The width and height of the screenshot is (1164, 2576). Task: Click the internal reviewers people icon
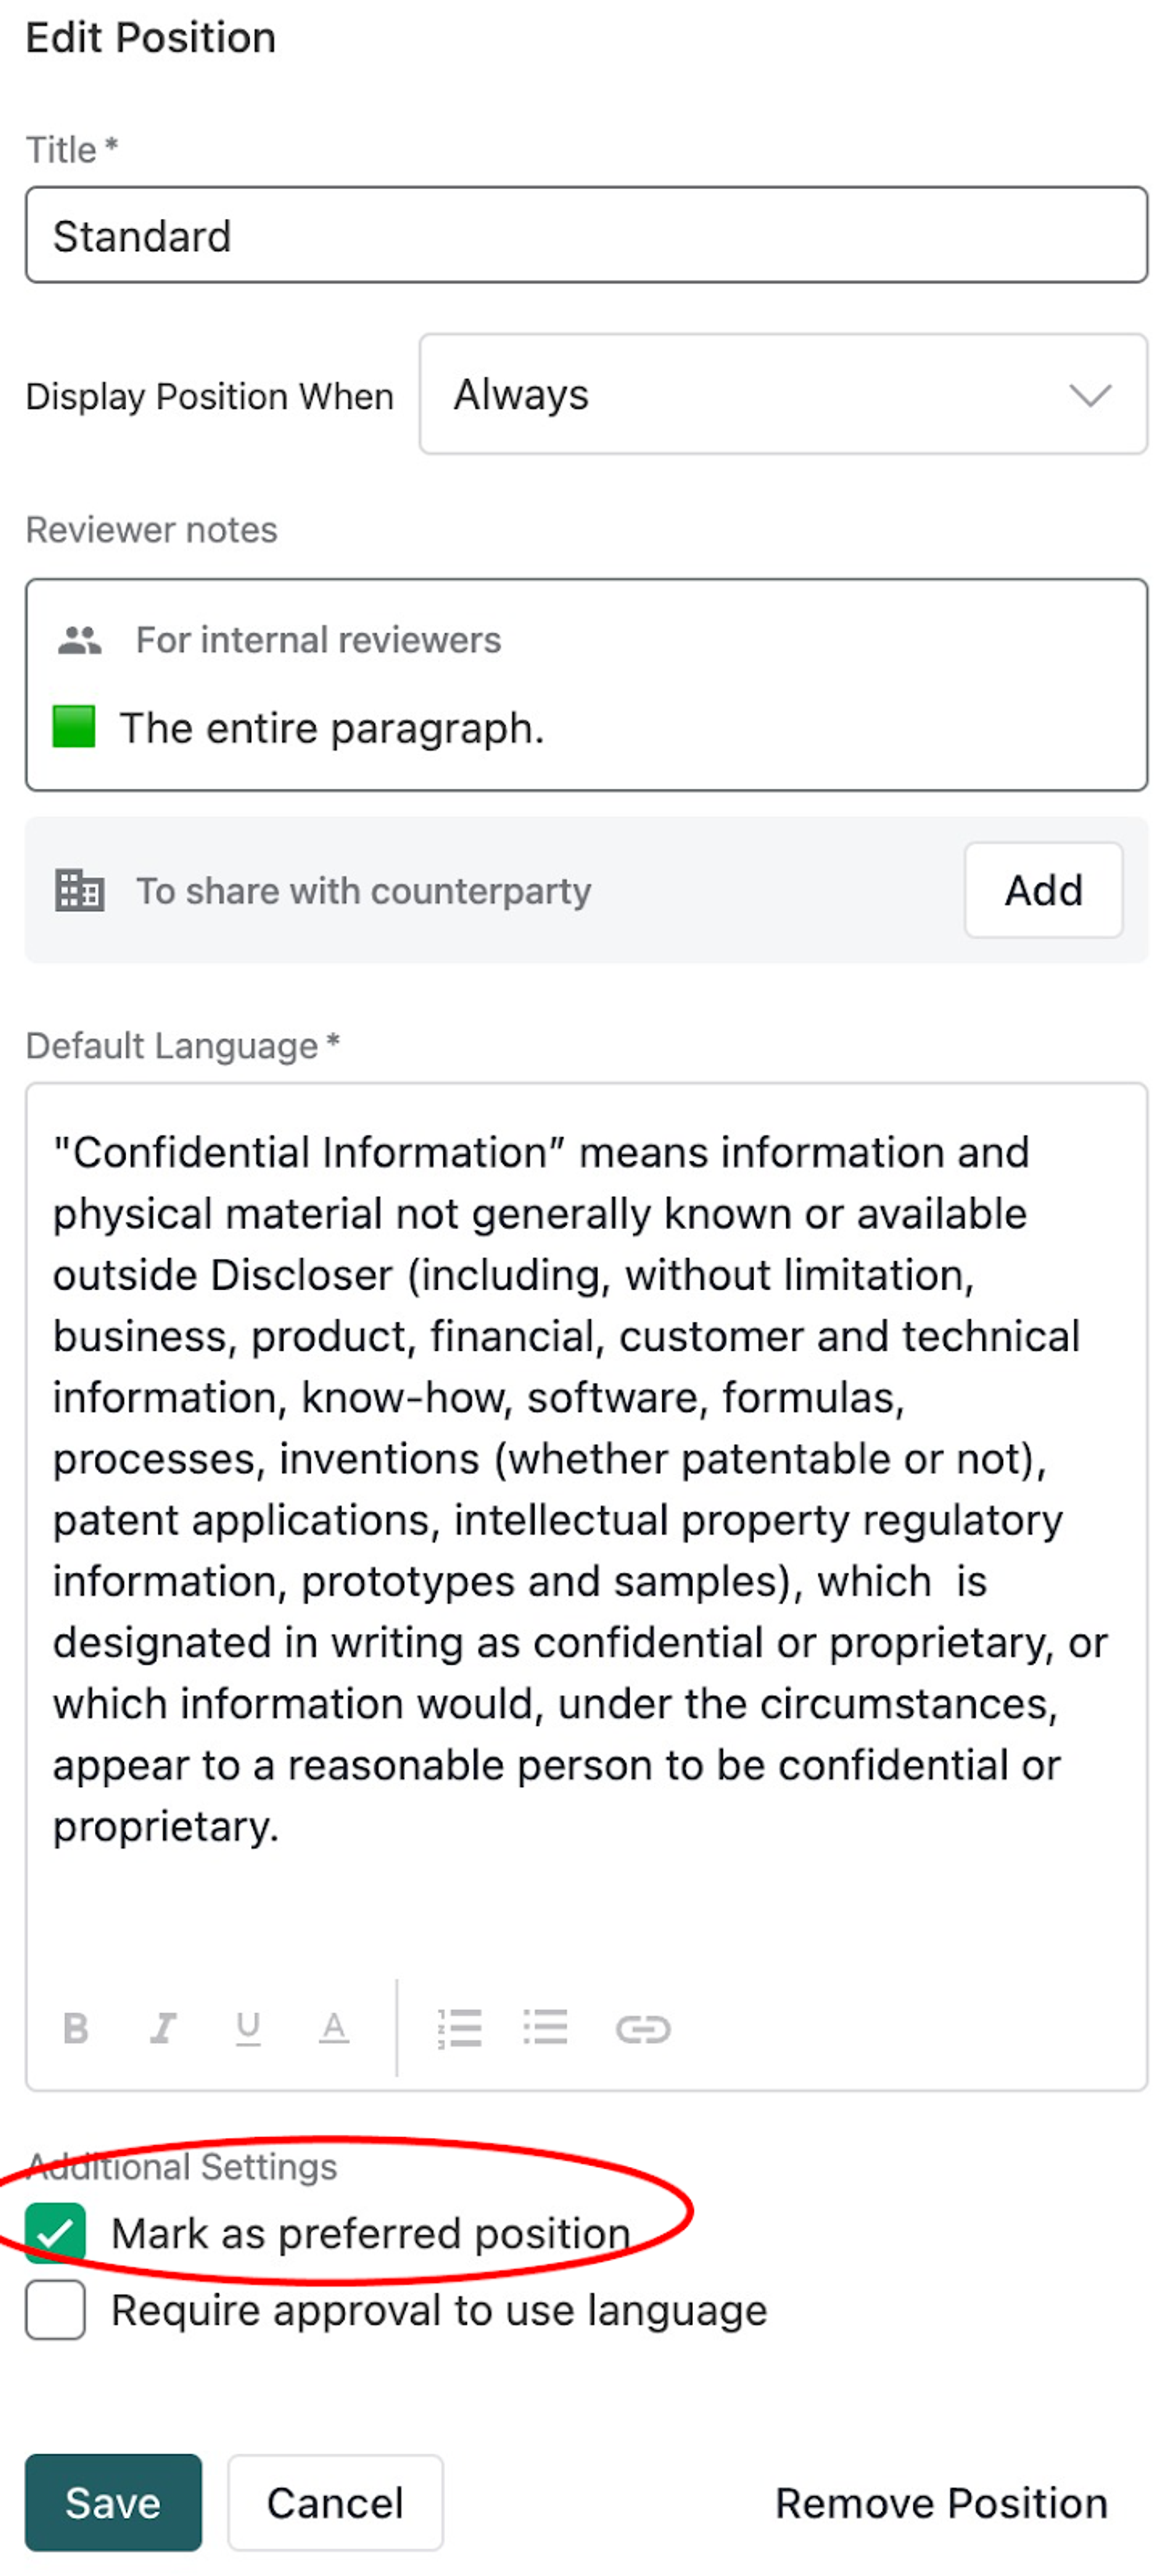[80, 640]
